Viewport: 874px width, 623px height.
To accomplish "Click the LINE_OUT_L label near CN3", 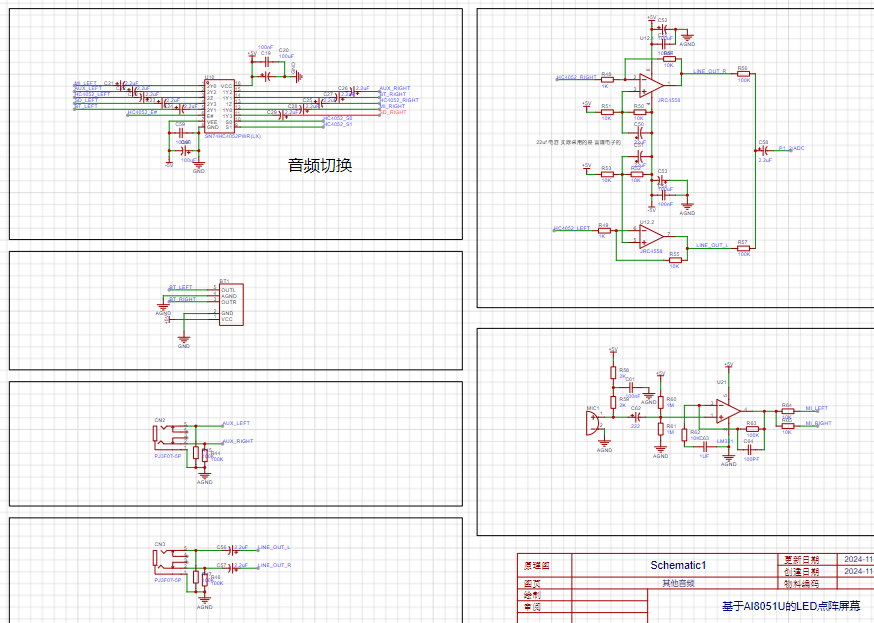I will [274, 547].
